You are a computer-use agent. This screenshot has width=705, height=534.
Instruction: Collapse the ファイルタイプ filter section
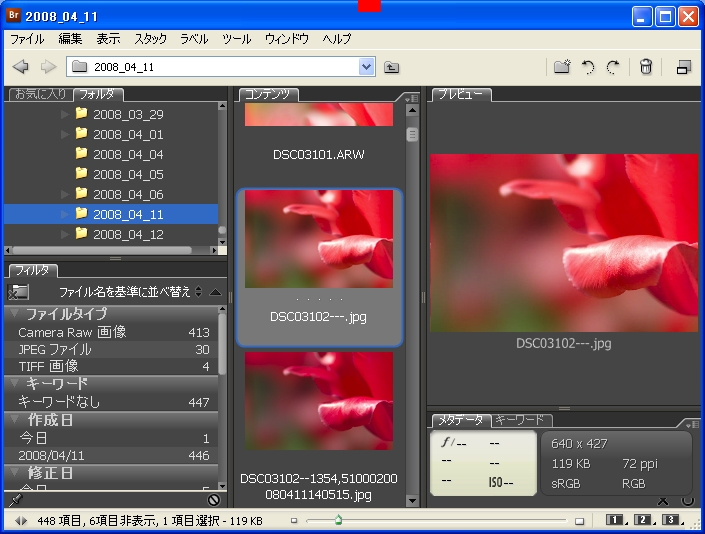pos(14,313)
